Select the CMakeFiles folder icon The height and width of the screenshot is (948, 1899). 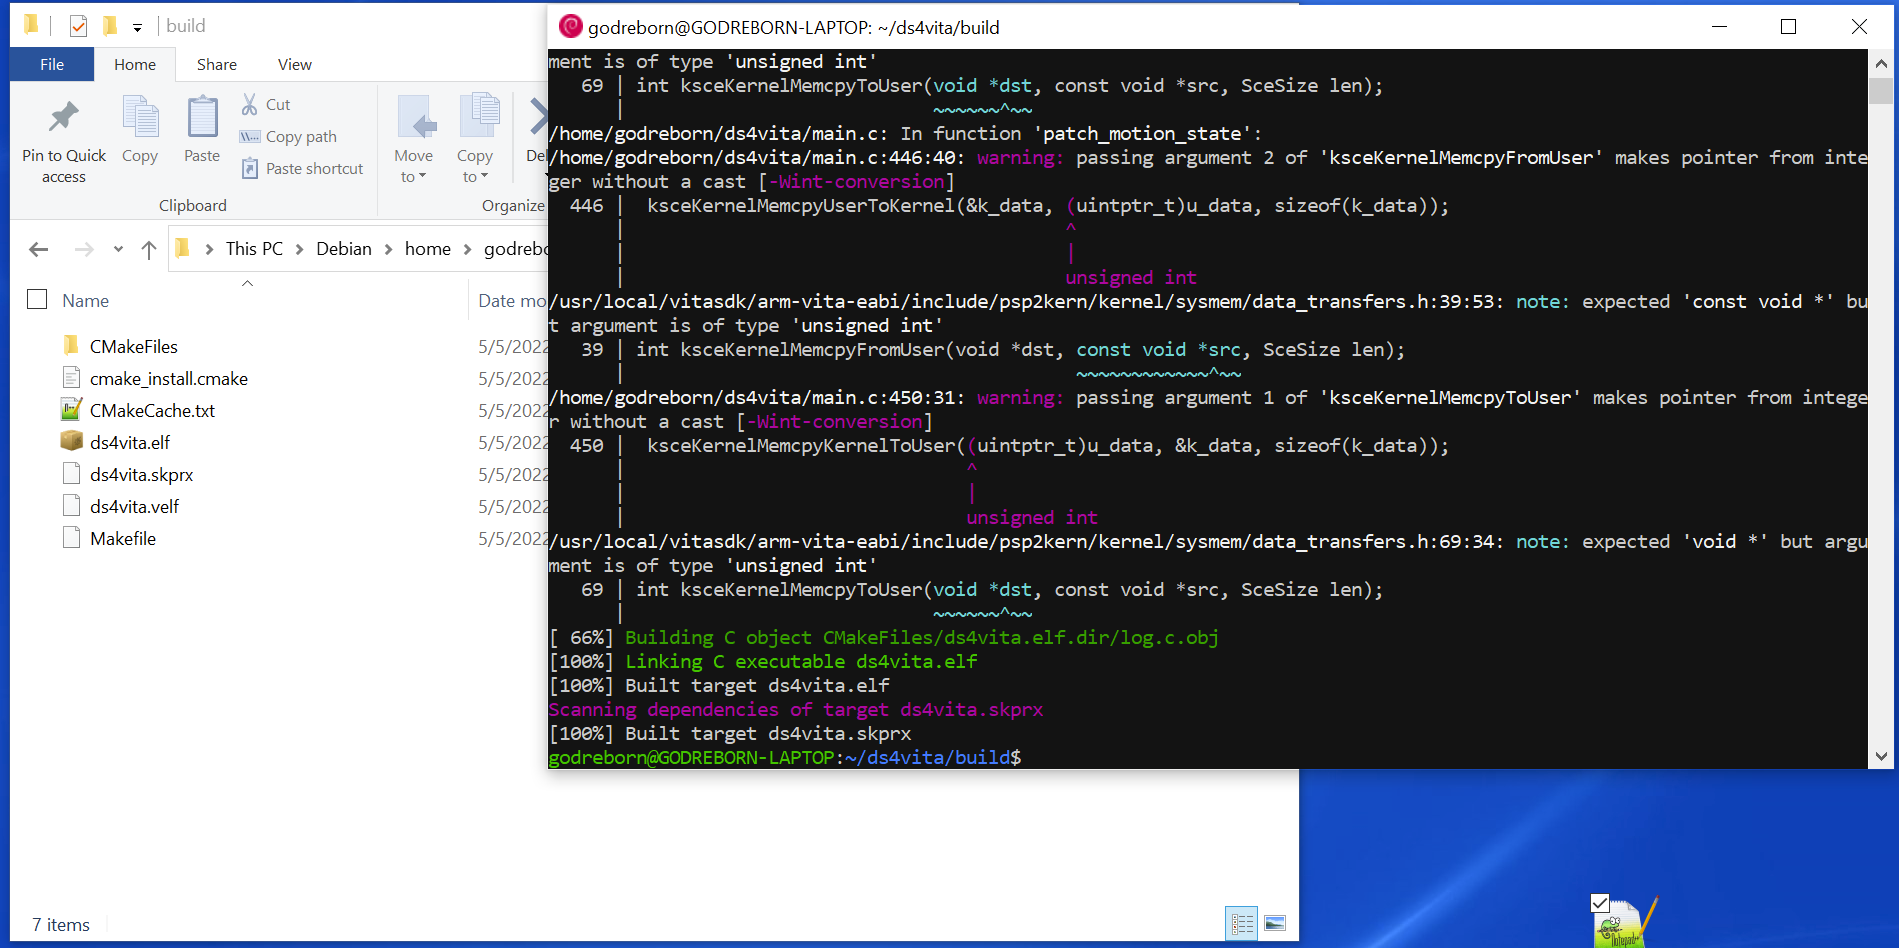coord(71,346)
